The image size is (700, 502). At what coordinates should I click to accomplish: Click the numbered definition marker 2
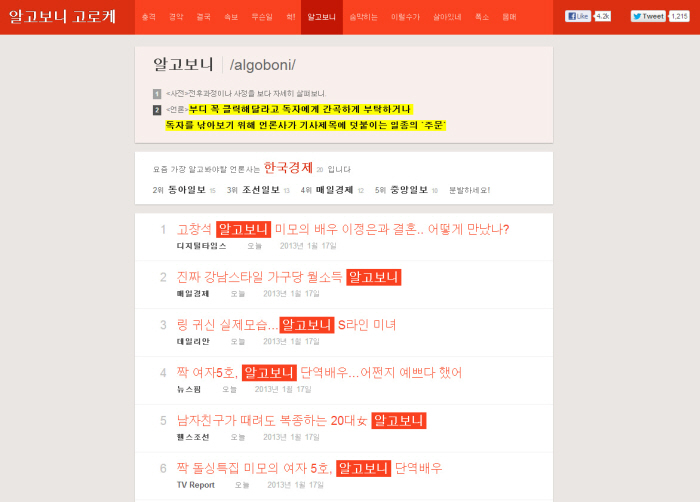click(157, 110)
